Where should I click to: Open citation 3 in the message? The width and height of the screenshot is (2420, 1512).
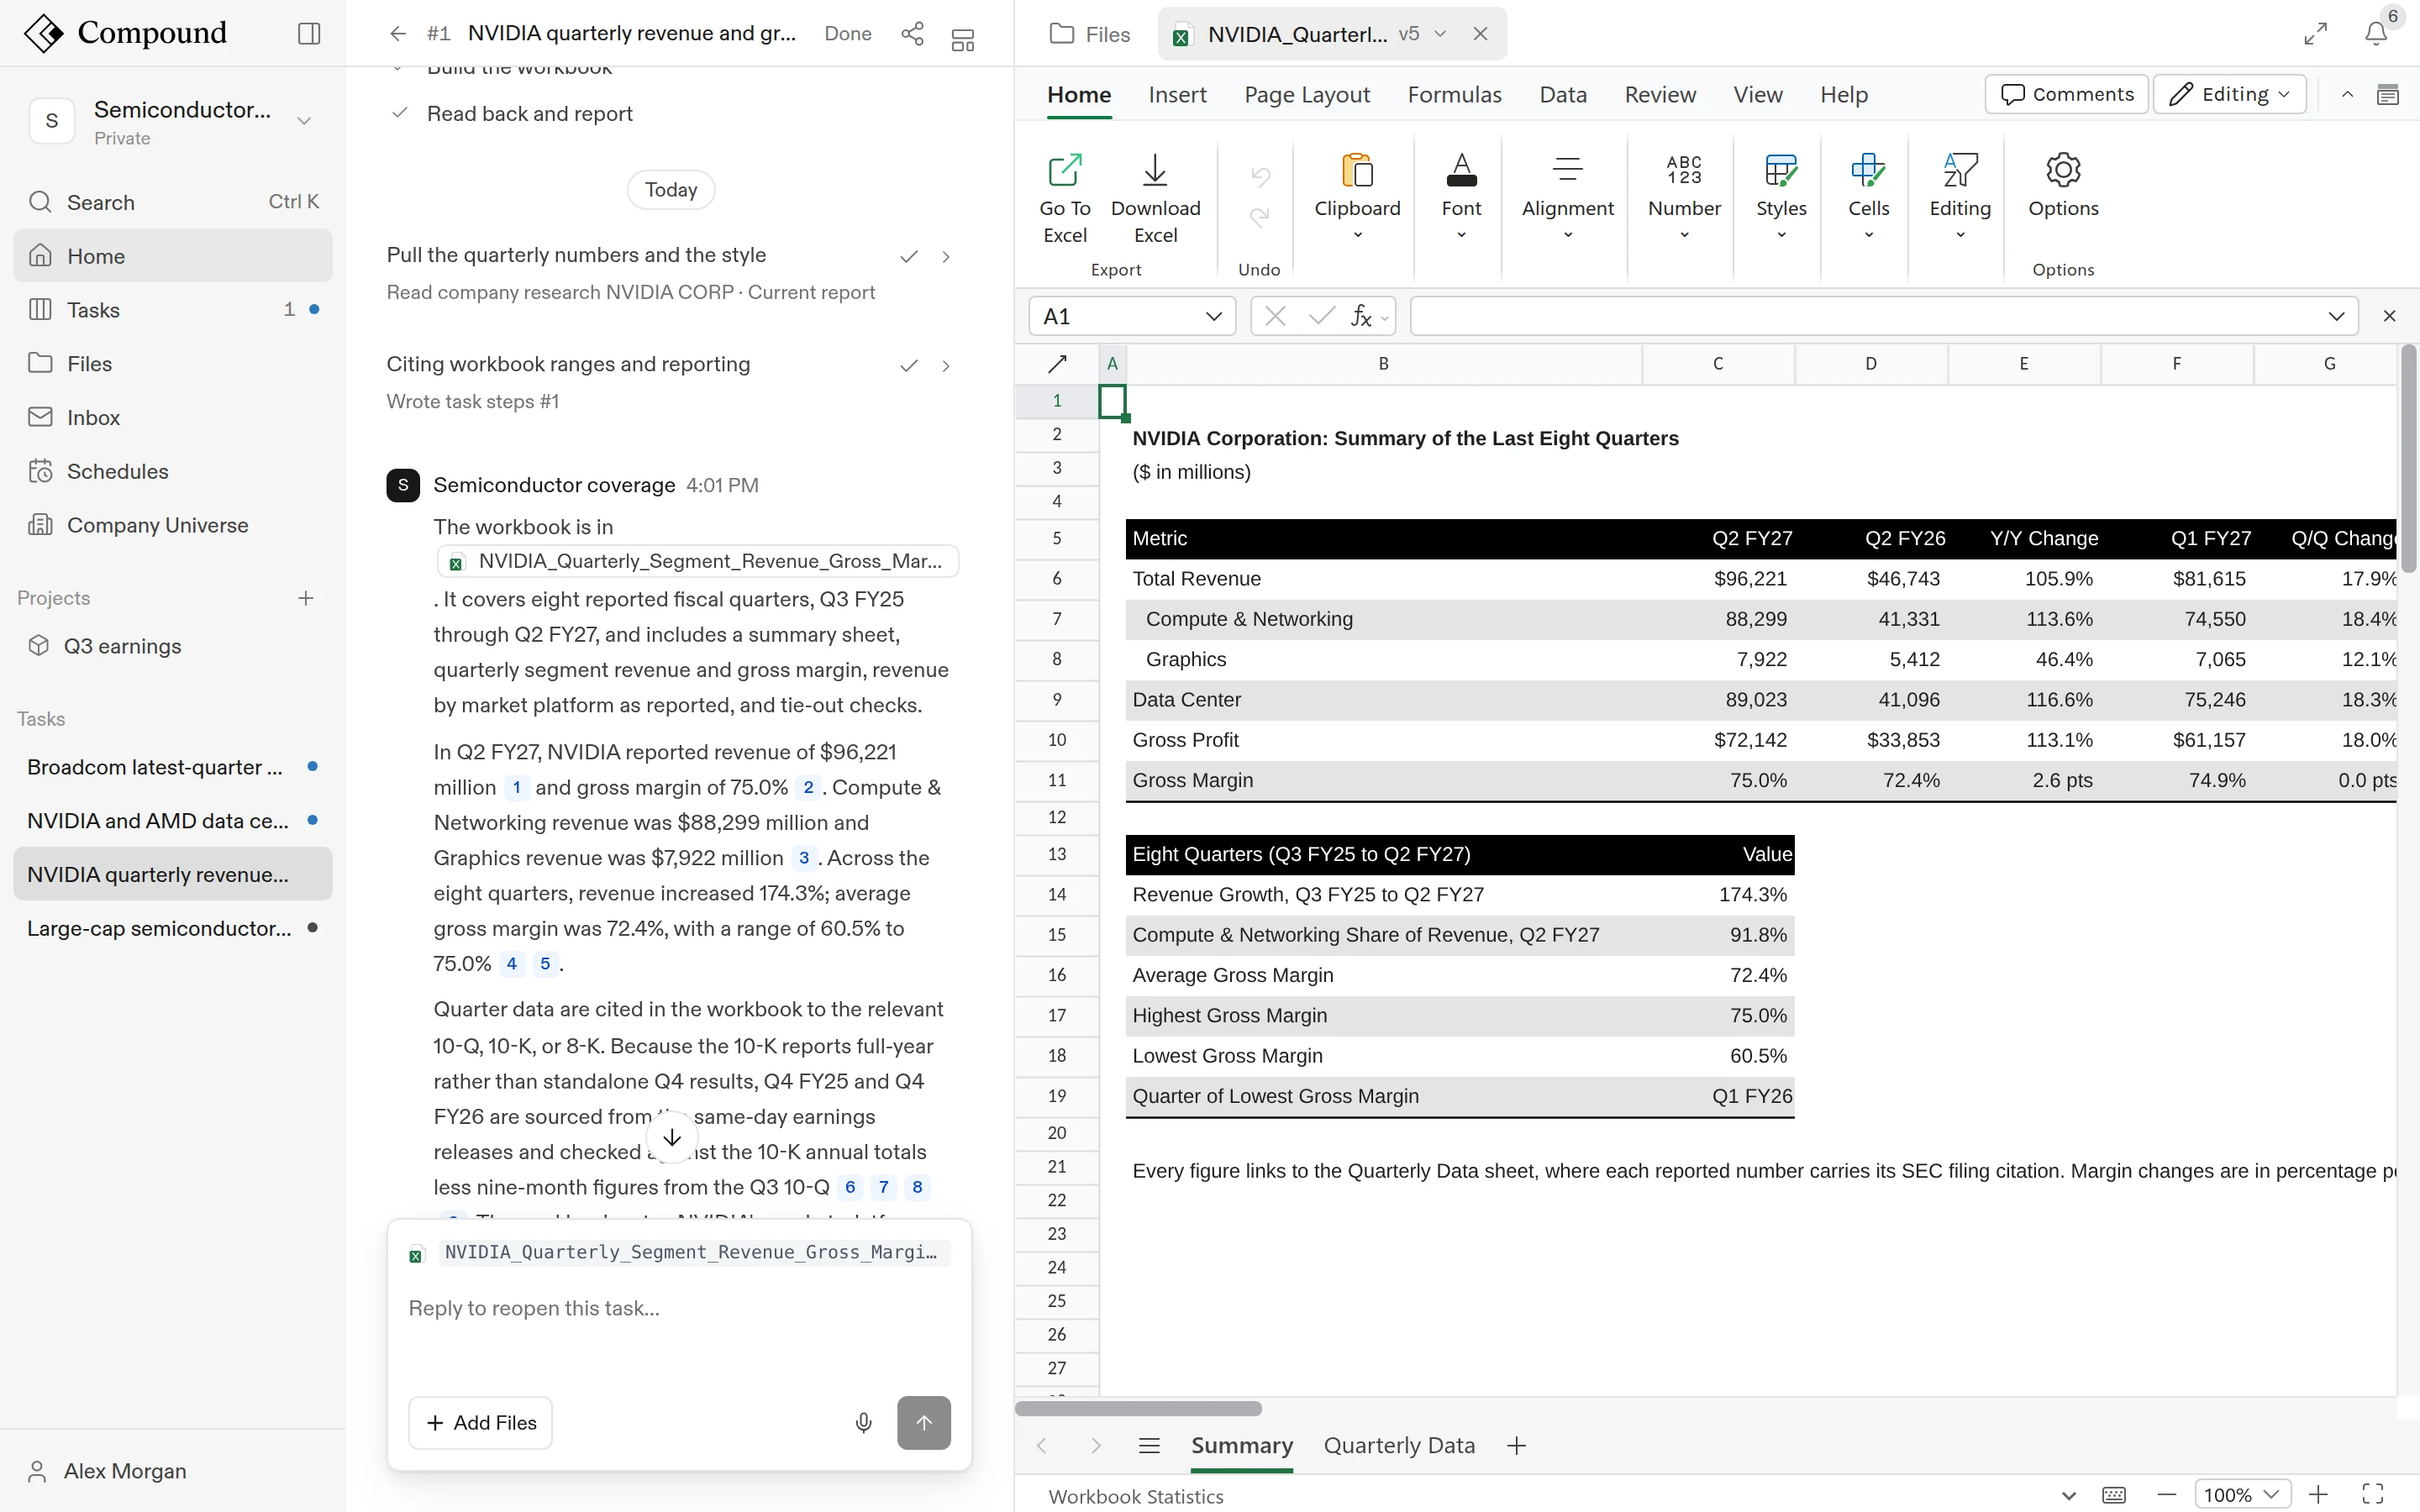[x=803, y=858]
